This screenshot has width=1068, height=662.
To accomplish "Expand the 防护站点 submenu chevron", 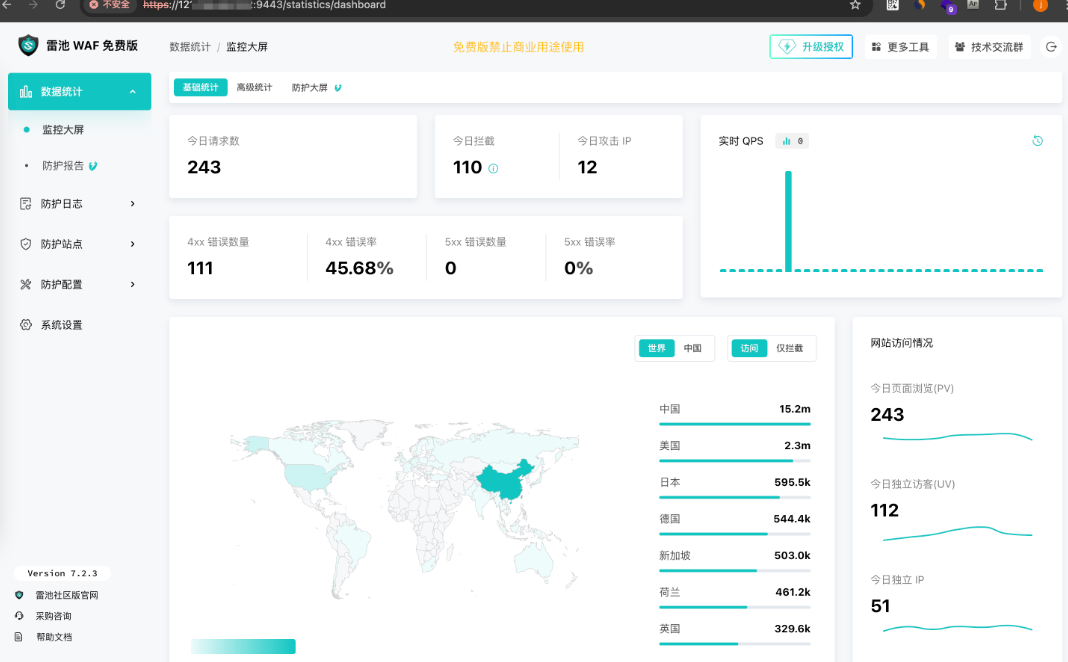I will [133, 244].
